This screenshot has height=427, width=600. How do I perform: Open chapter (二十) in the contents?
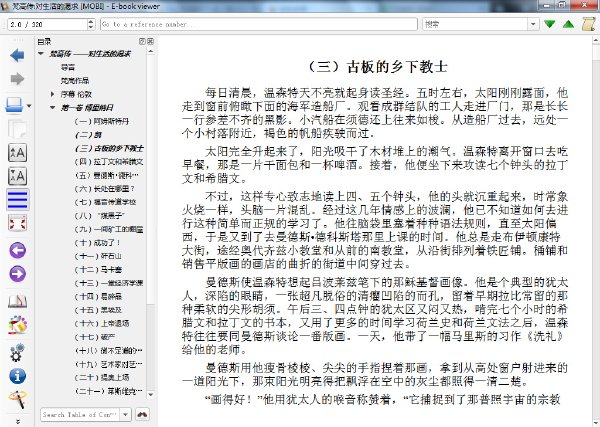pyautogui.click(x=101, y=377)
